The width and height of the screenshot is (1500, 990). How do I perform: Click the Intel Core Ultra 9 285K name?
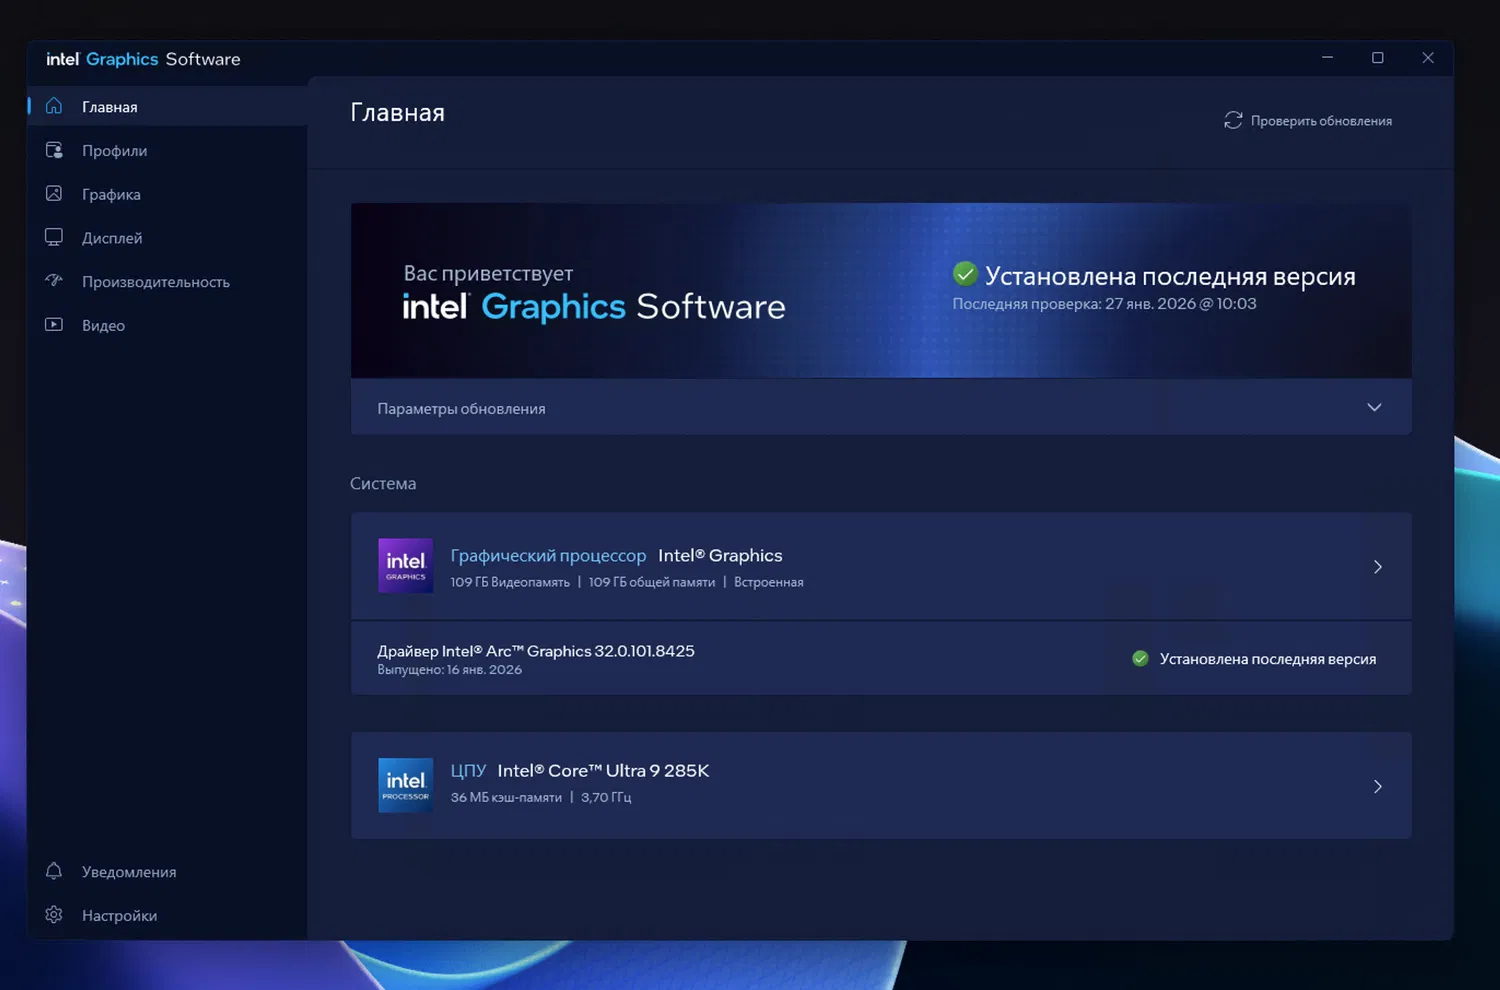(603, 770)
